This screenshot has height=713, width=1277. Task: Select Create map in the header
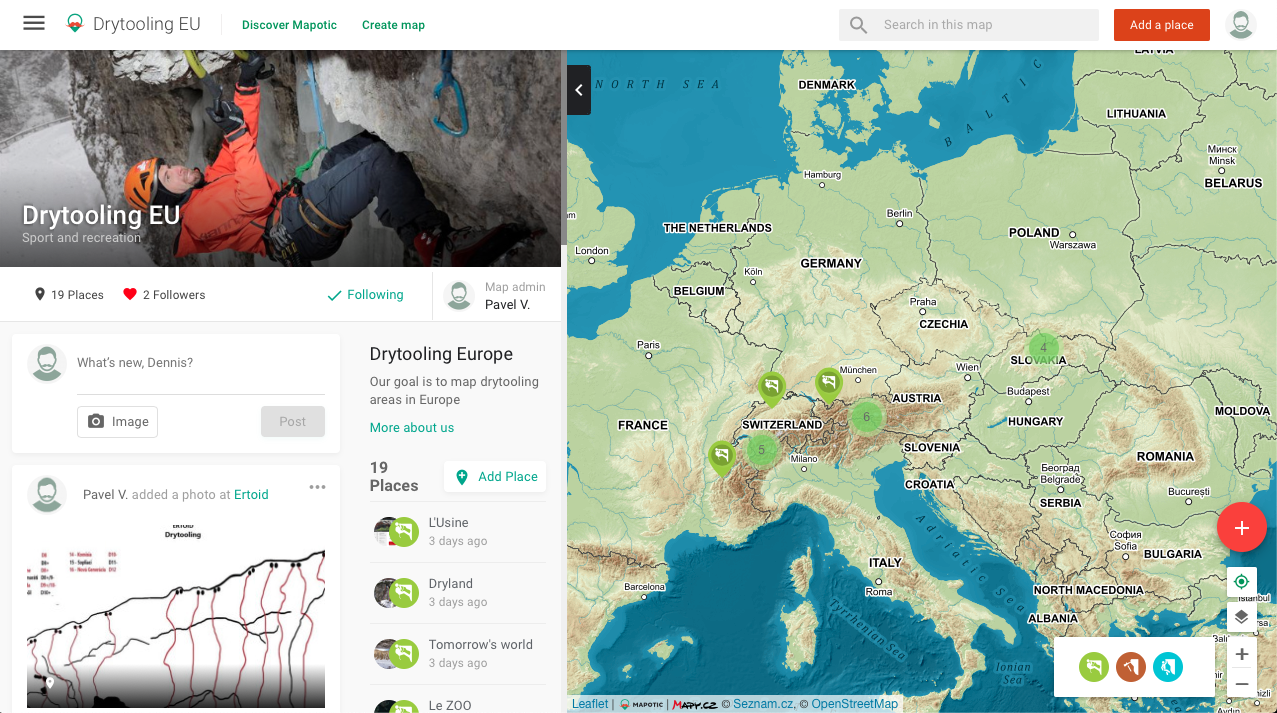tap(393, 25)
